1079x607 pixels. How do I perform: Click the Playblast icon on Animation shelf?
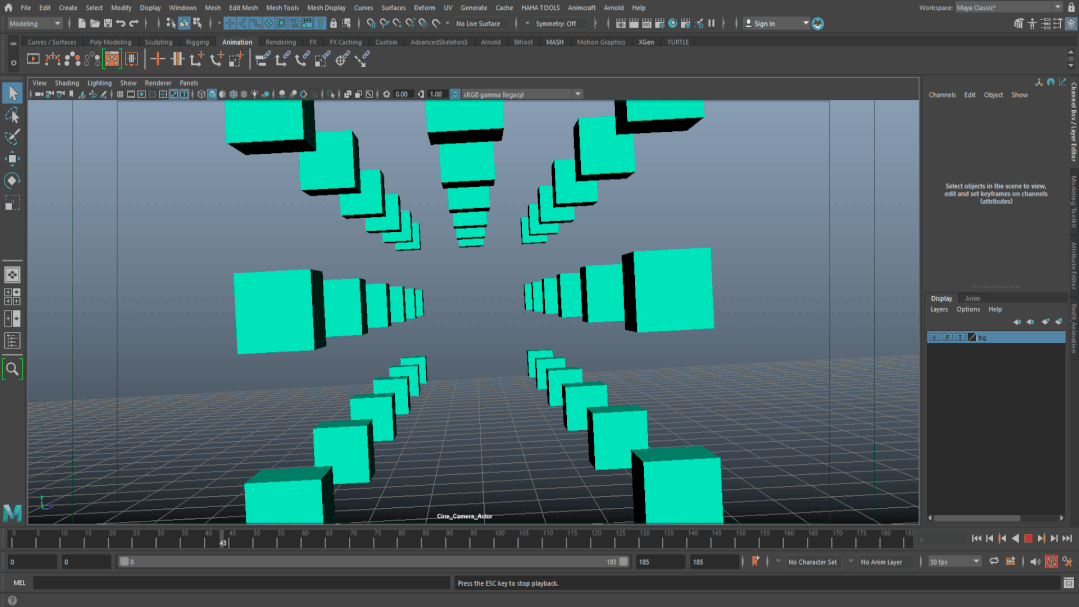coord(33,60)
